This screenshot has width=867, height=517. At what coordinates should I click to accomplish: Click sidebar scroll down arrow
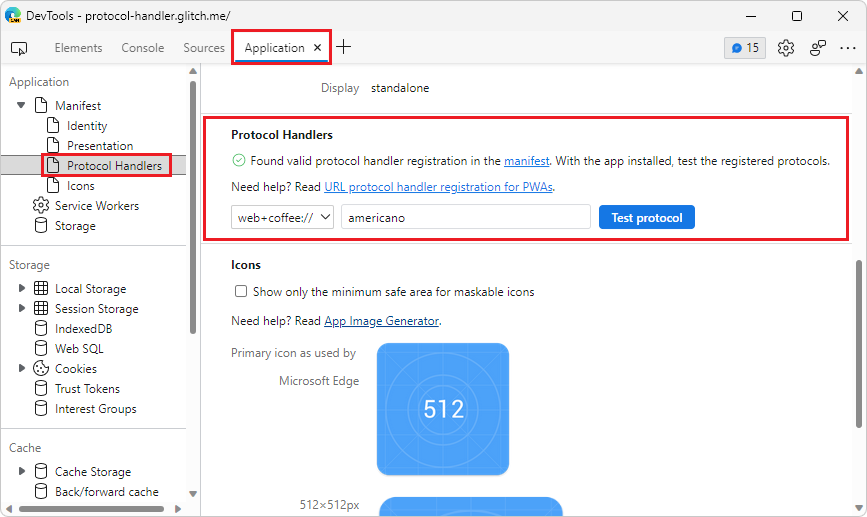193,494
